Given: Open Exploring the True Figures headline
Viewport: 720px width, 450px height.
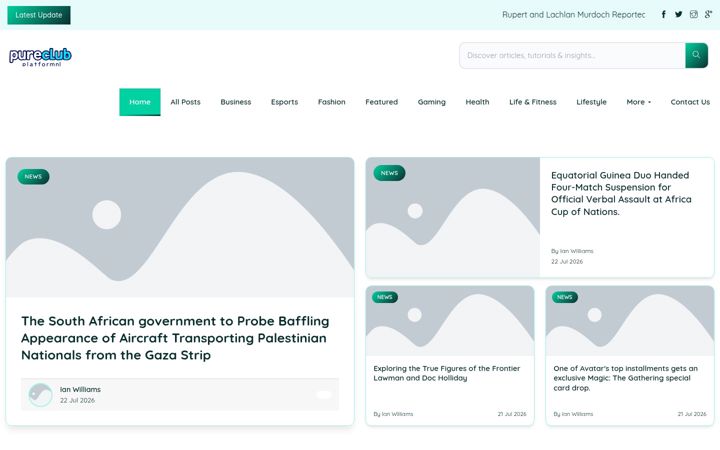Looking at the screenshot, I should point(447,373).
